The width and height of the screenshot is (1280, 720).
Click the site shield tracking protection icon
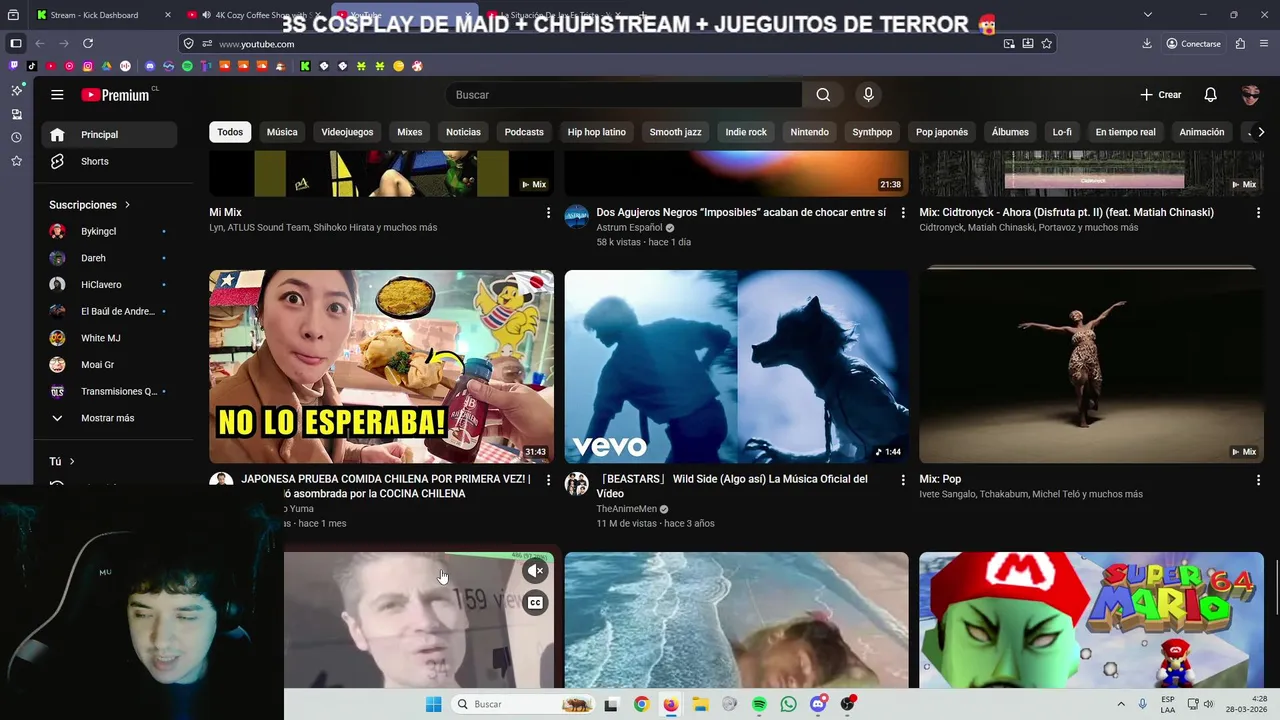click(x=188, y=44)
